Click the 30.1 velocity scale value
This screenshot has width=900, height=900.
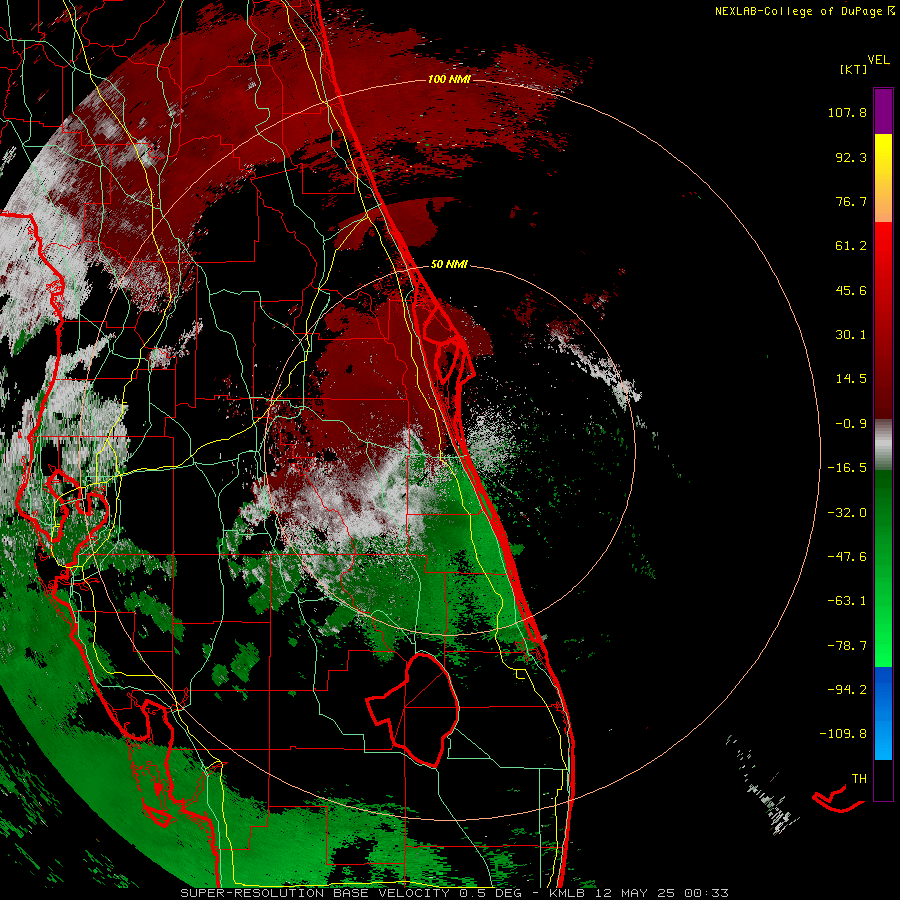coord(851,335)
